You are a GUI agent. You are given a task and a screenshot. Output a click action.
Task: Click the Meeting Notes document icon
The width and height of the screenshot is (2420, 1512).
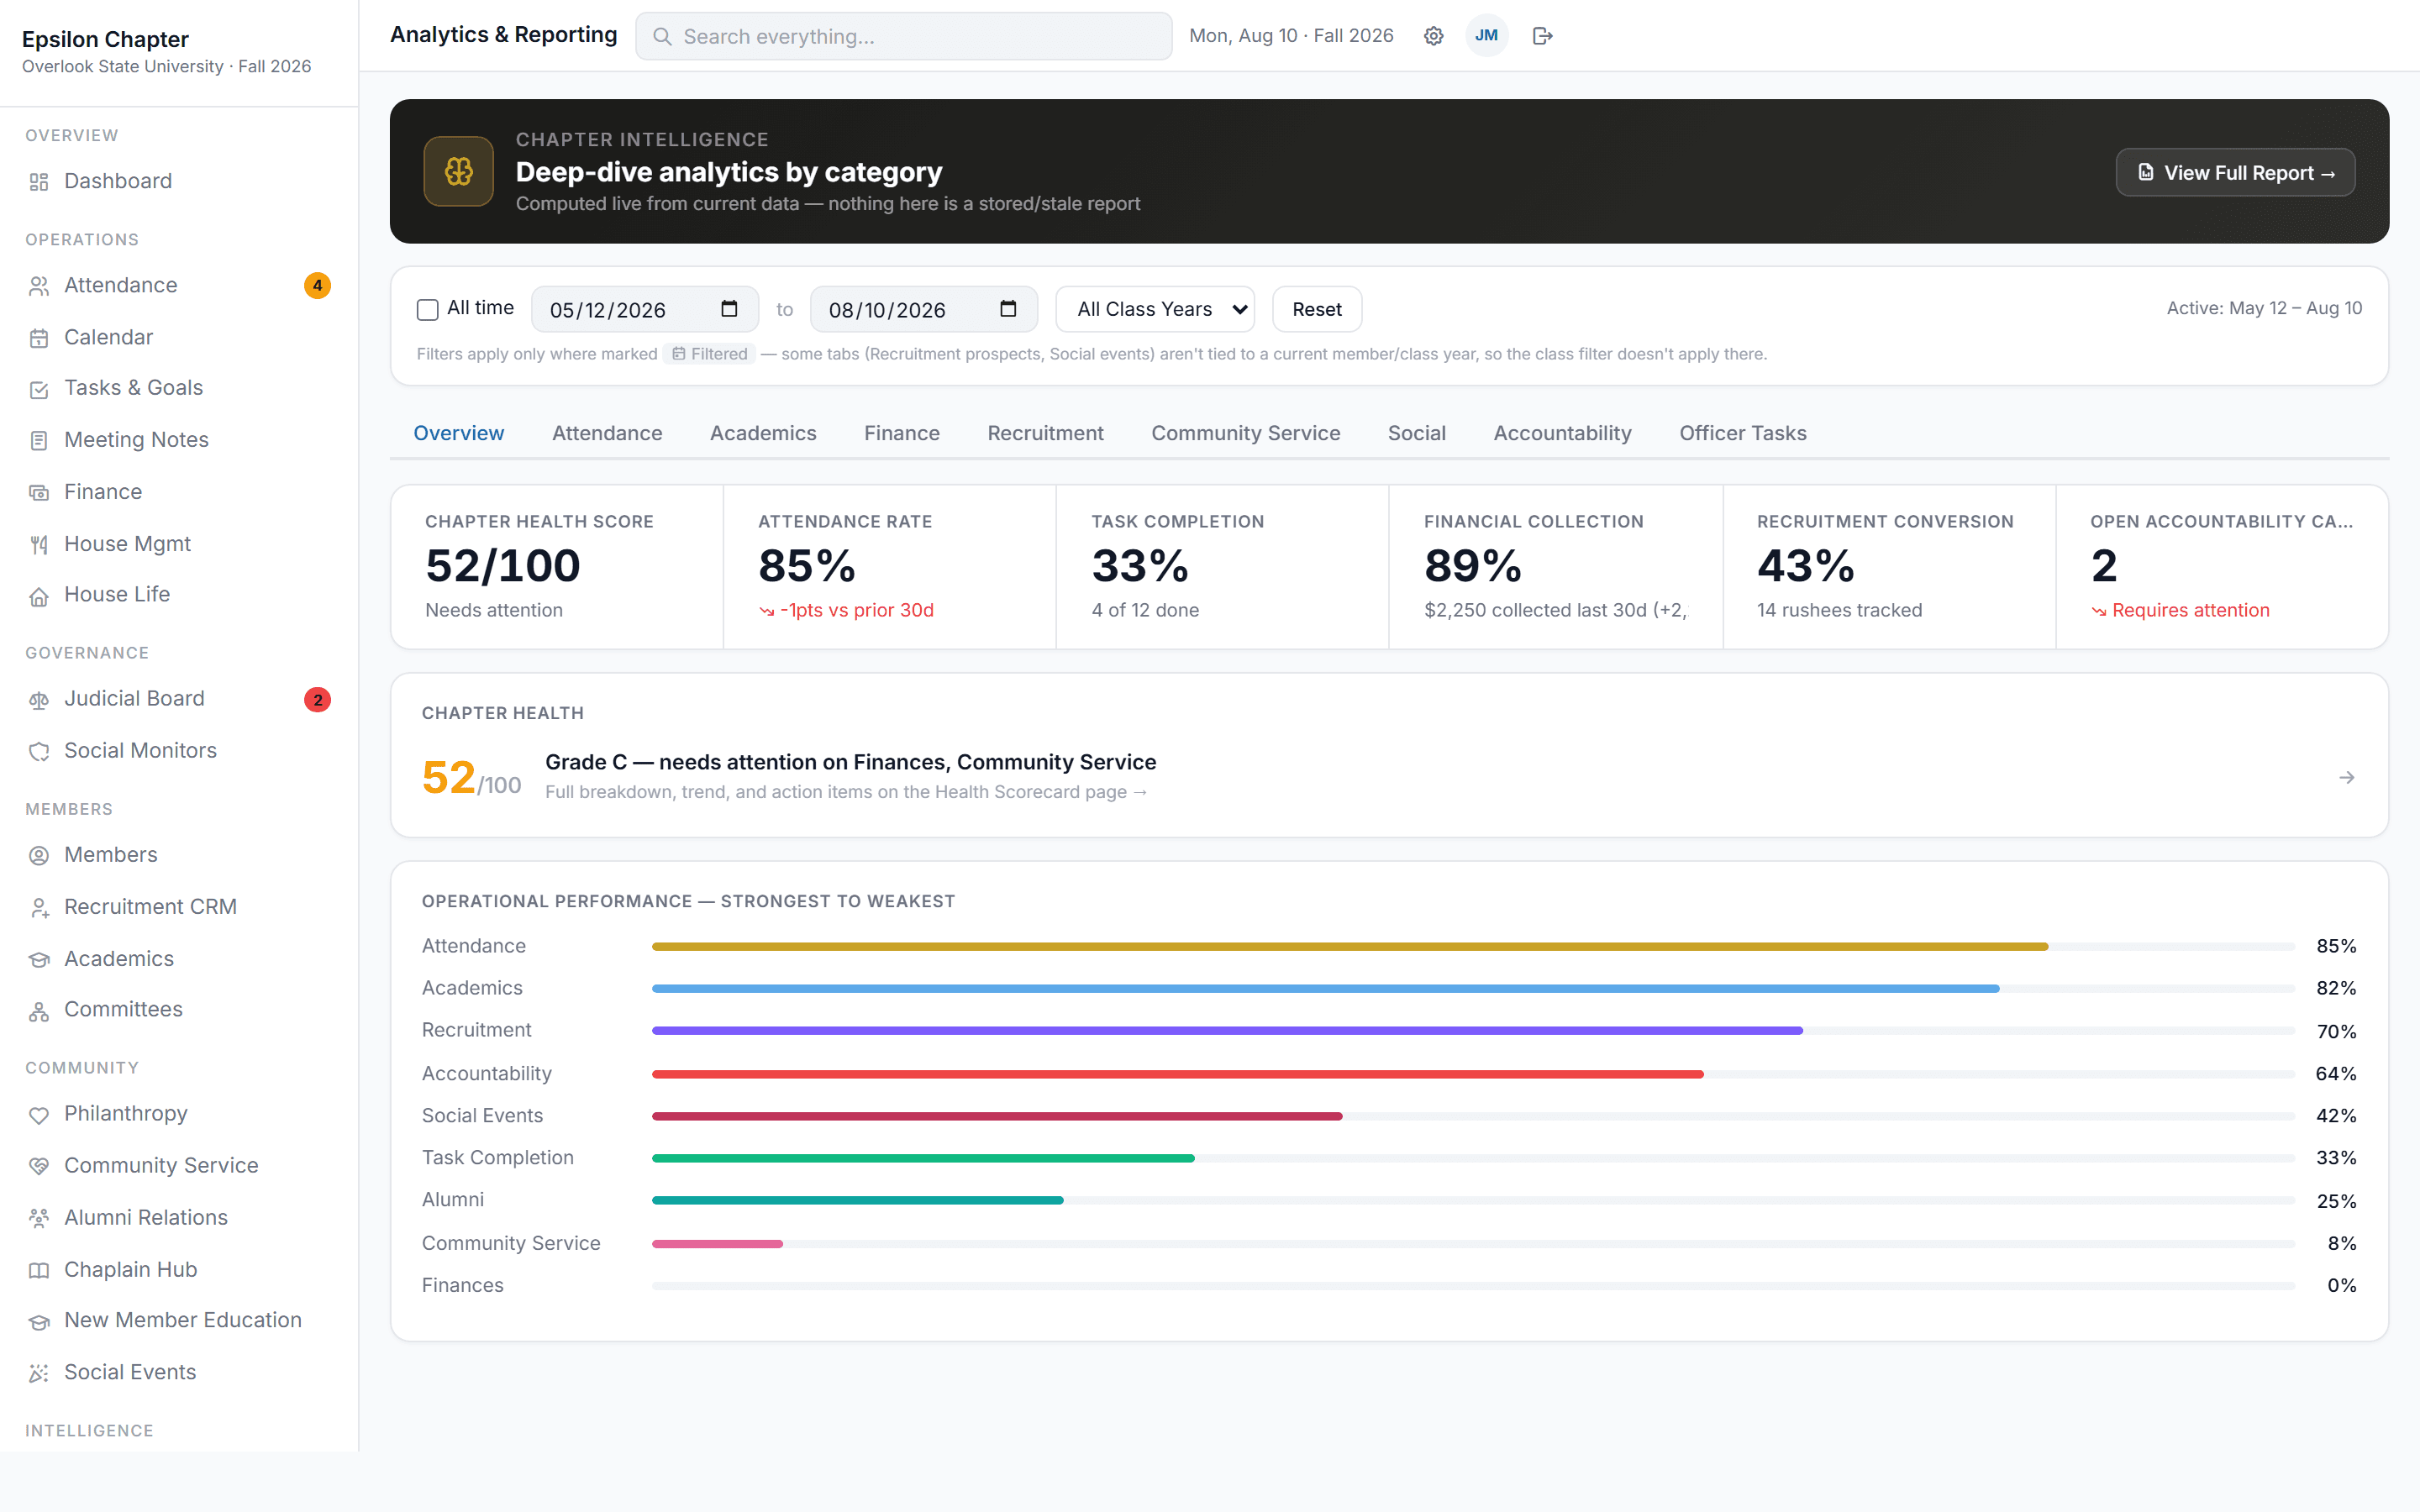pyautogui.click(x=39, y=441)
